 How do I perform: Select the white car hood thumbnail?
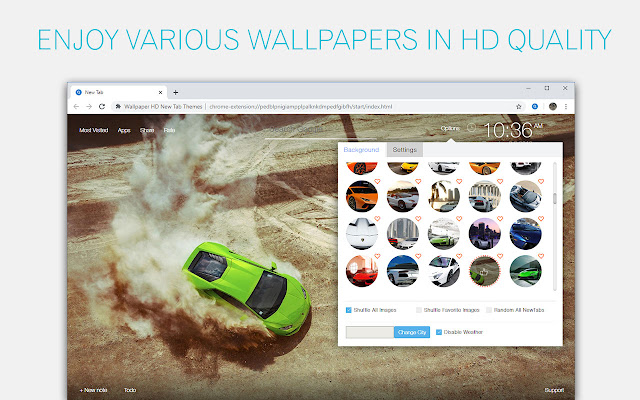362,234
